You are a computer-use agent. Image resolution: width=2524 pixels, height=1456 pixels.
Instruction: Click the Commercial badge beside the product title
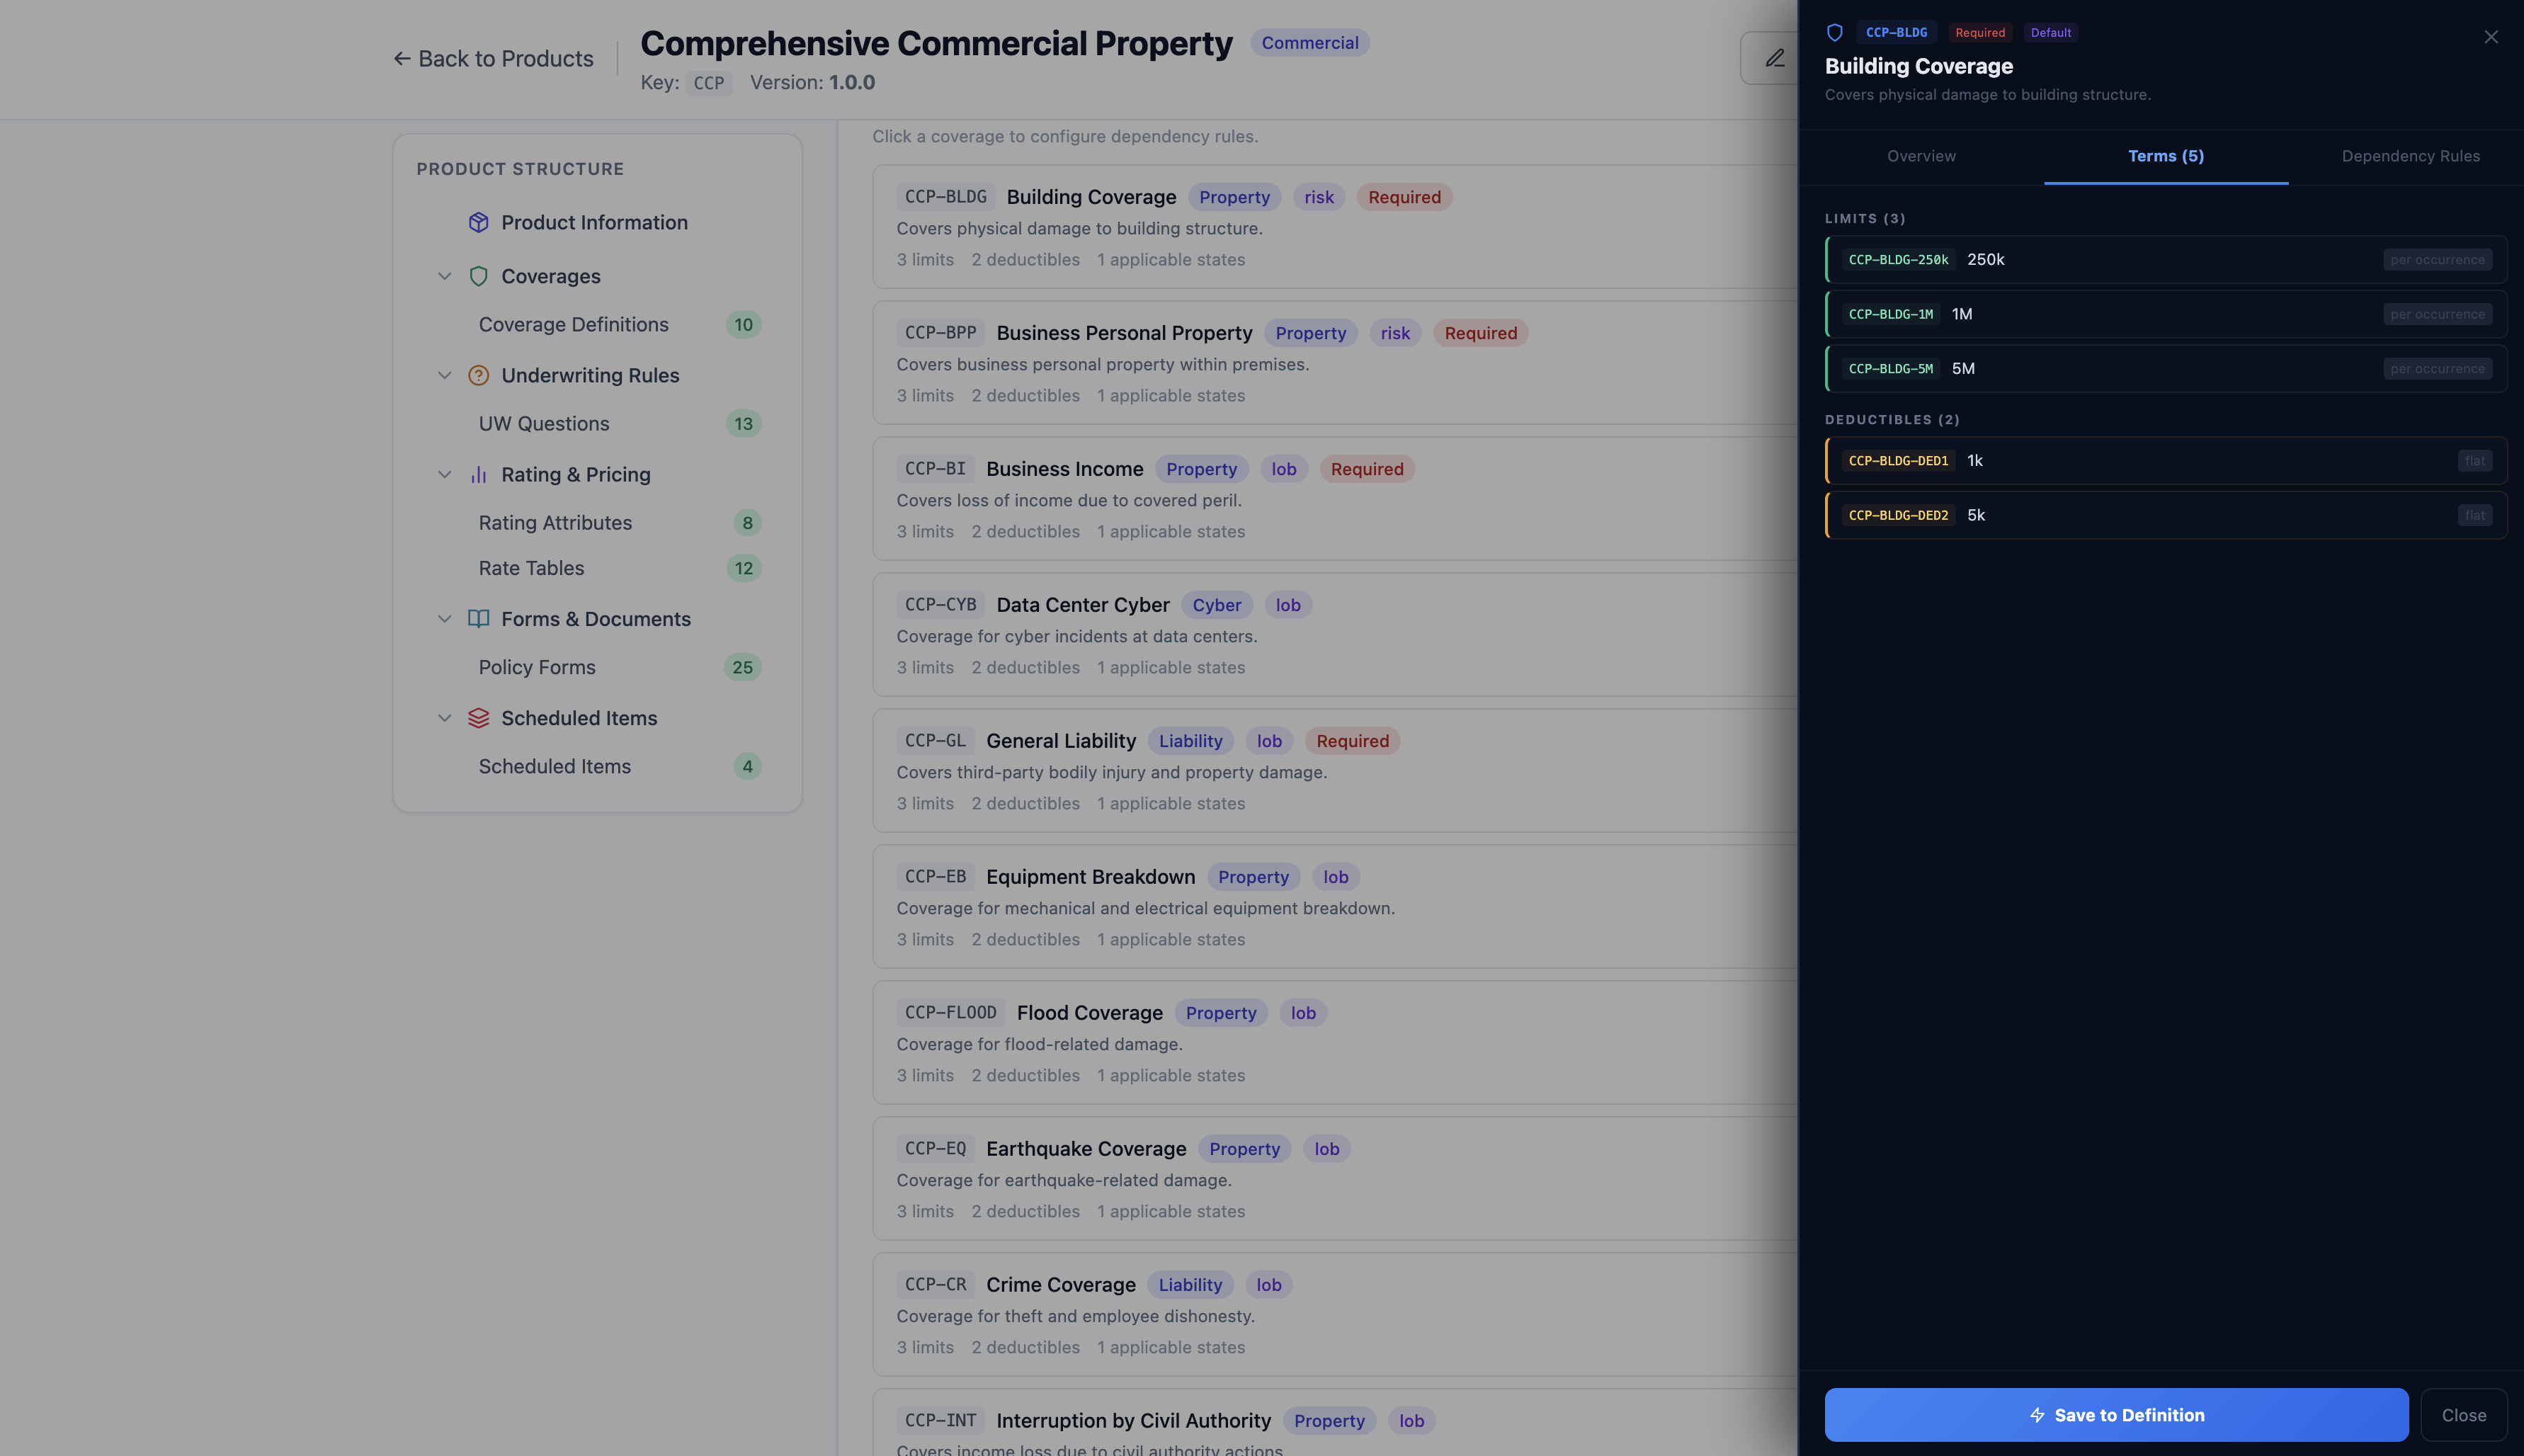click(x=1309, y=42)
